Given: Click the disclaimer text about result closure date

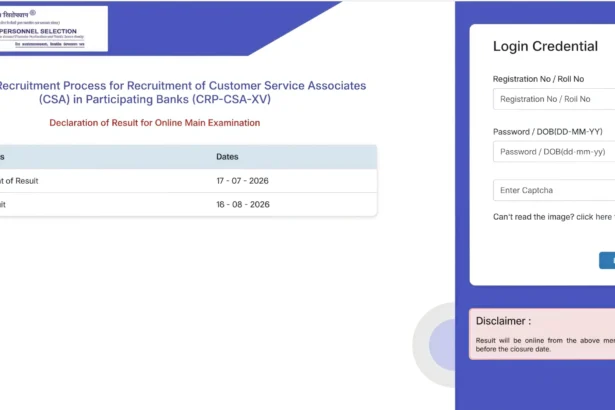Looking at the screenshot, I should coord(545,344).
